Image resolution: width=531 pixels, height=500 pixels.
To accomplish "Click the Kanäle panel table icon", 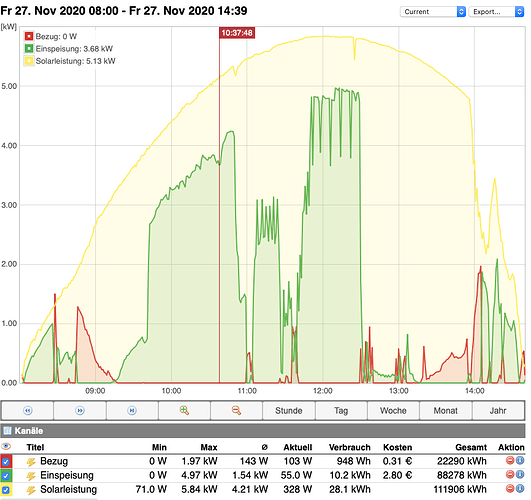I will (7, 431).
